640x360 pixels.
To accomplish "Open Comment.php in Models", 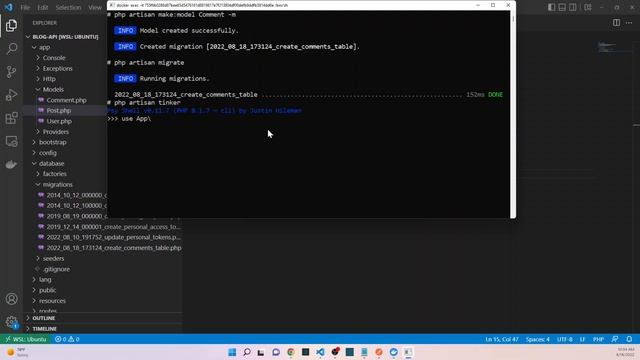I will click(66, 100).
